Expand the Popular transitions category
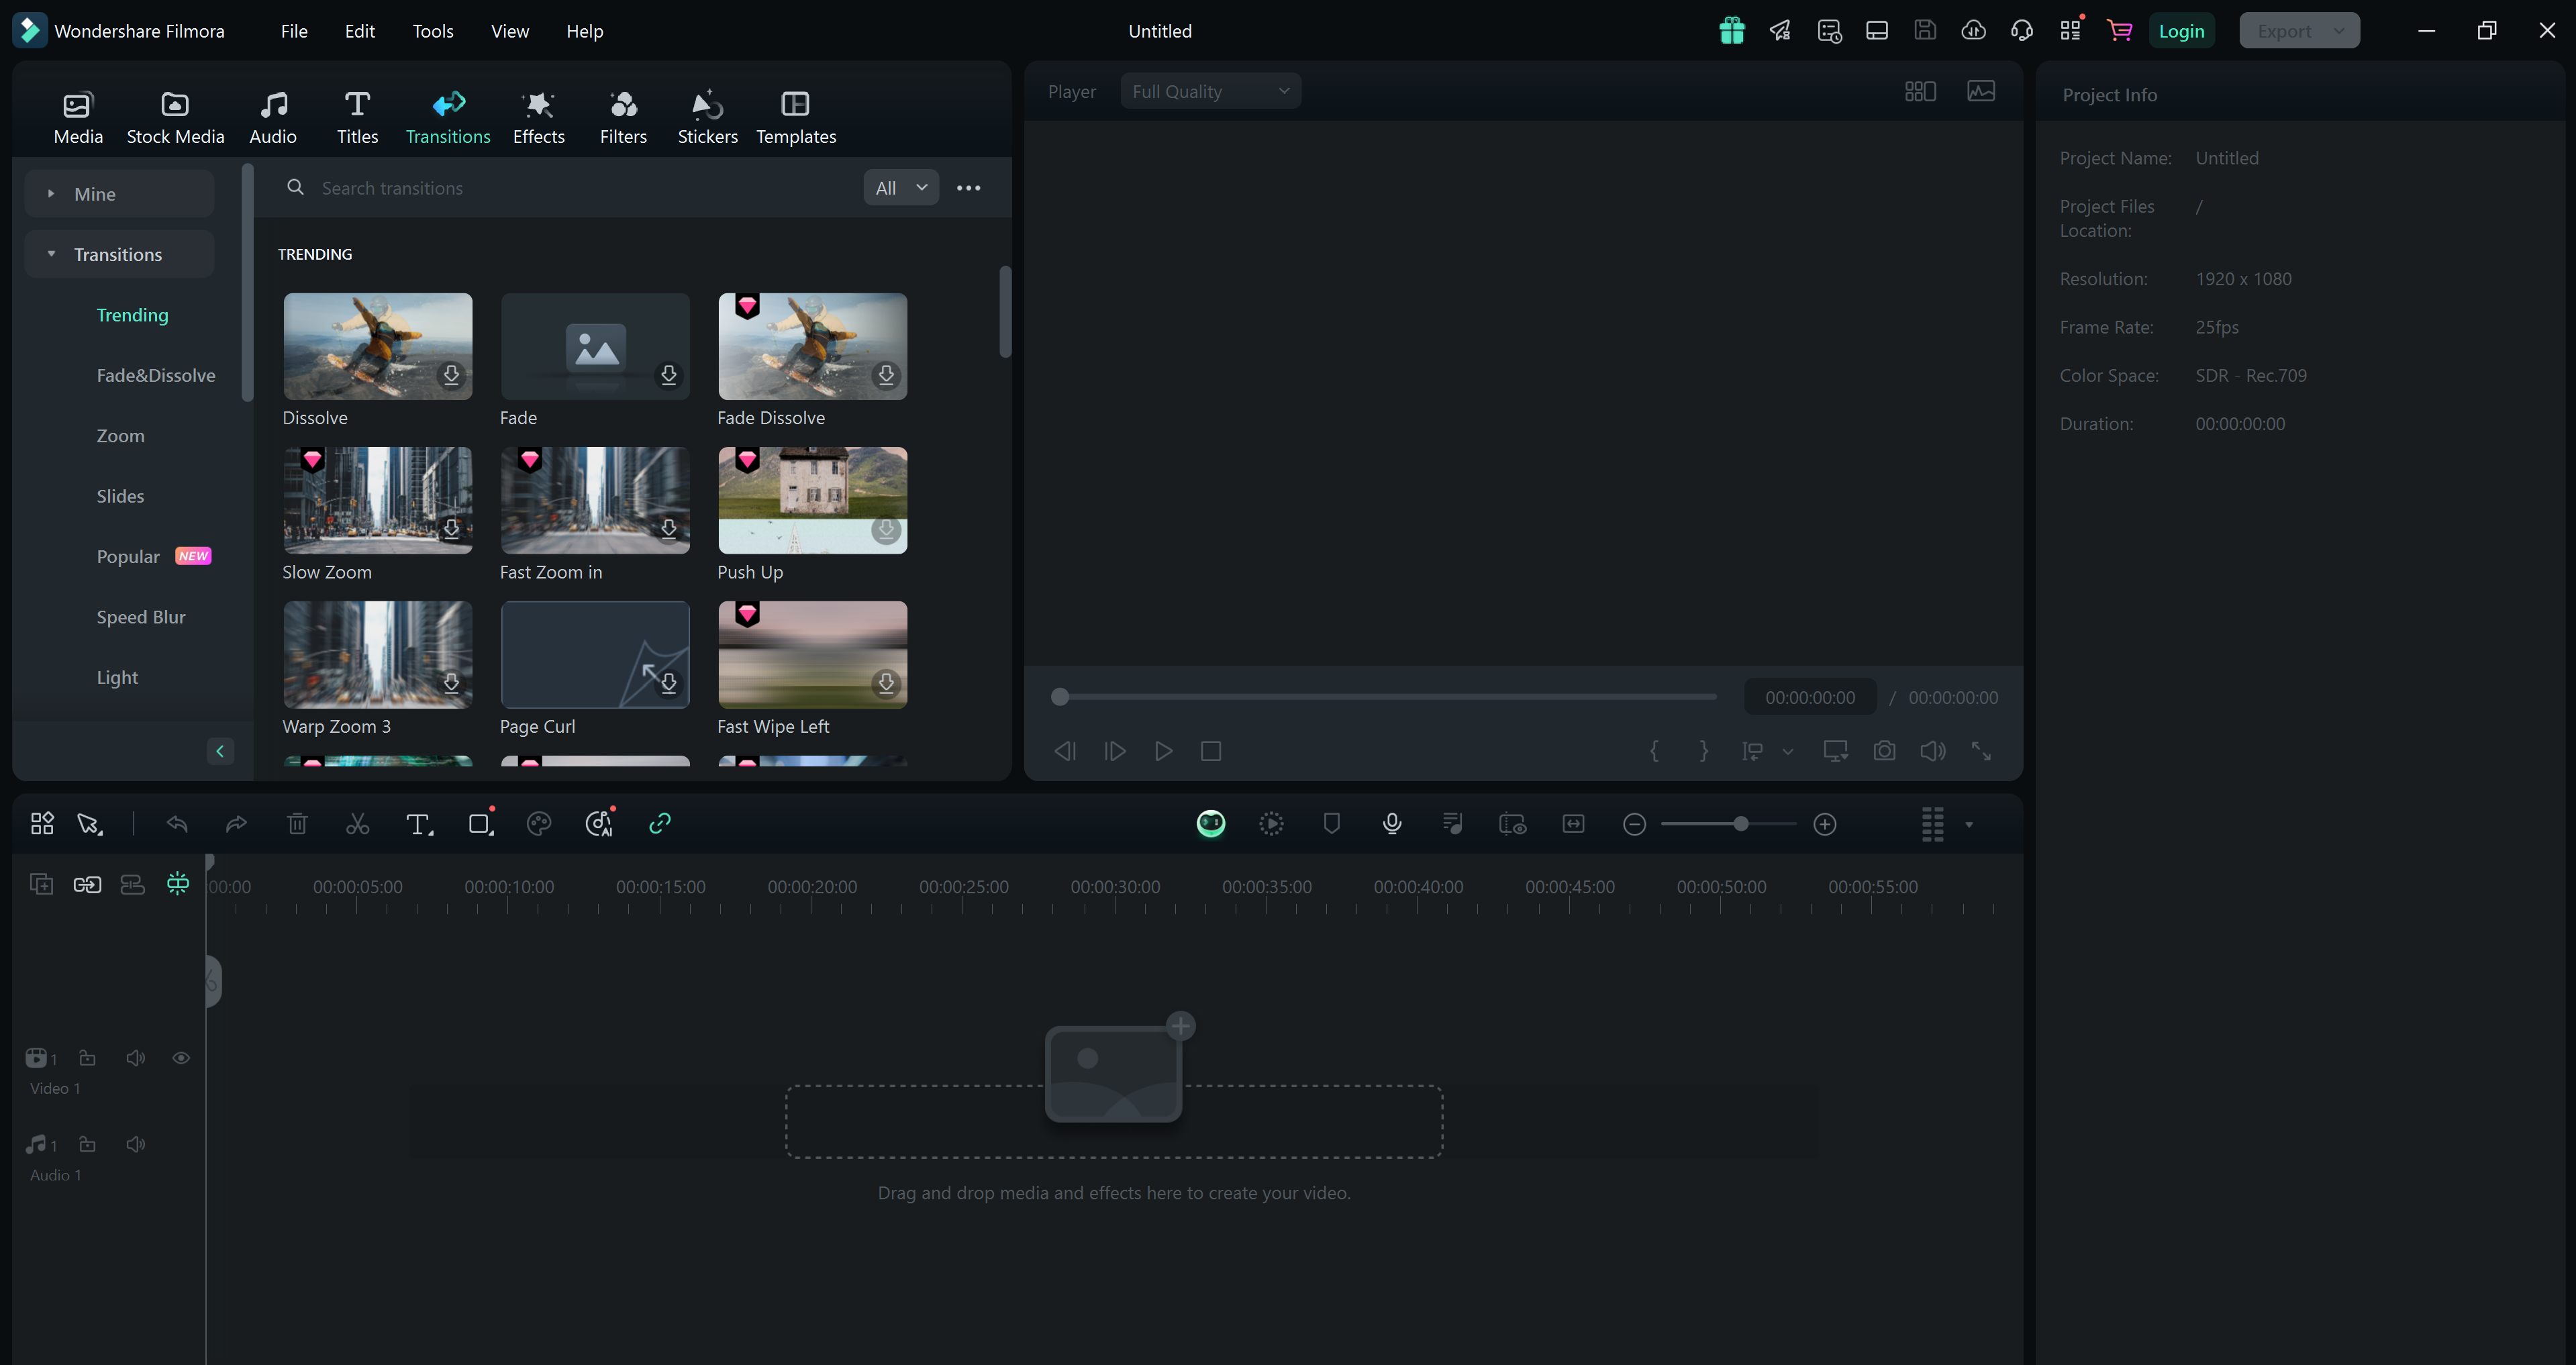The width and height of the screenshot is (2576, 1365). (x=128, y=556)
